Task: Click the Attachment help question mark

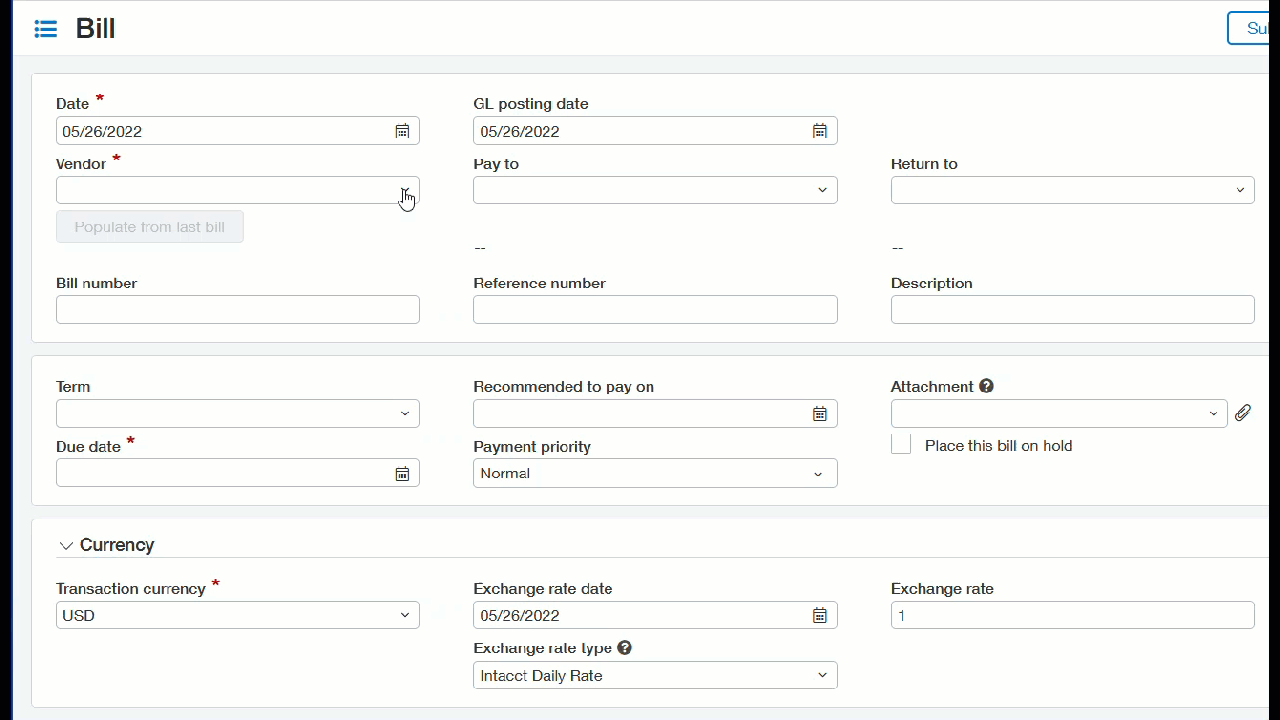Action: [986, 385]
